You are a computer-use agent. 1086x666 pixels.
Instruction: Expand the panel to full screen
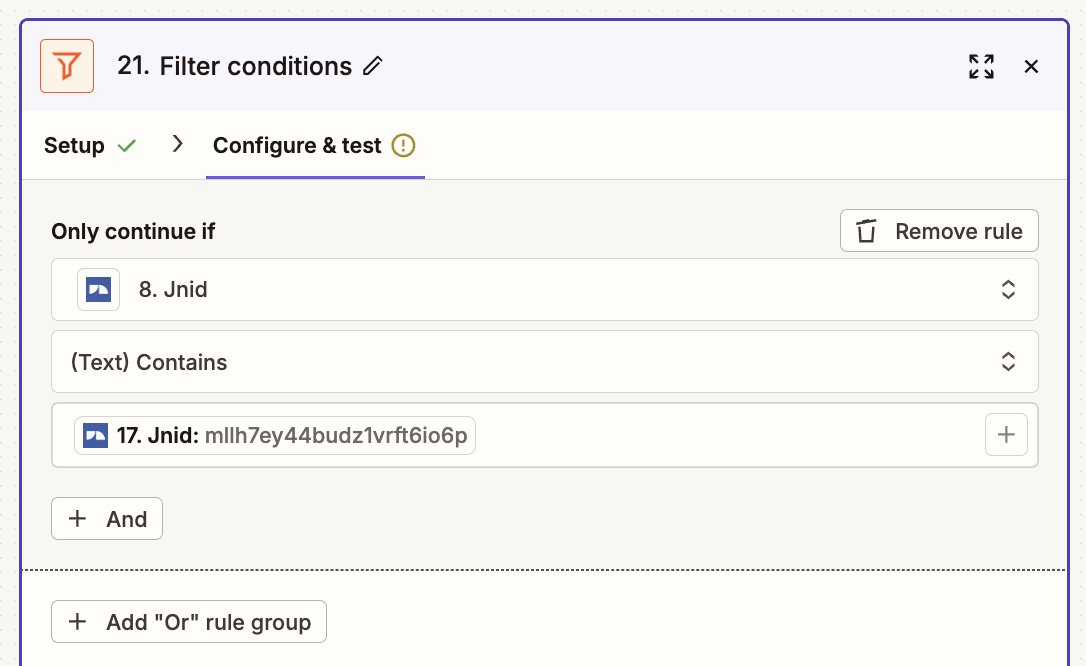point(981,67)
